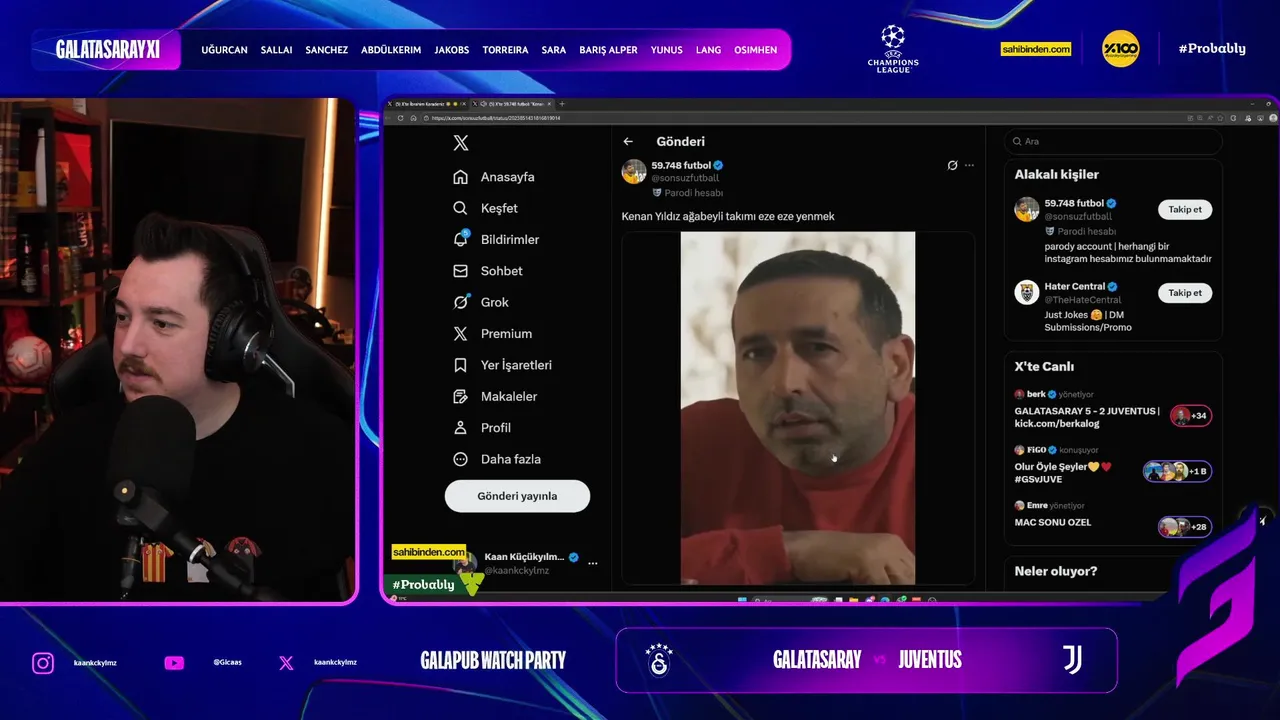Click YouTube icon in stream overlay
The width and height of the screenshot is (1280, 720).
(174, 663)
